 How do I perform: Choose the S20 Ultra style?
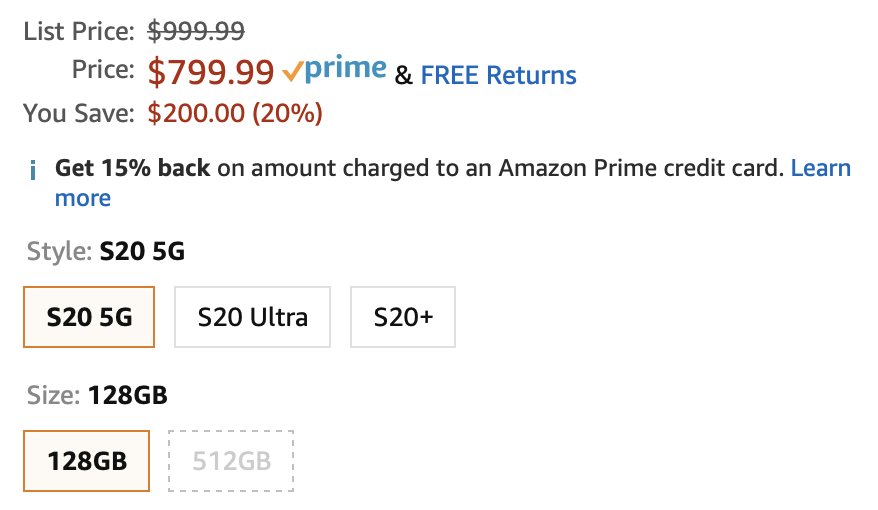click(252, 317)
